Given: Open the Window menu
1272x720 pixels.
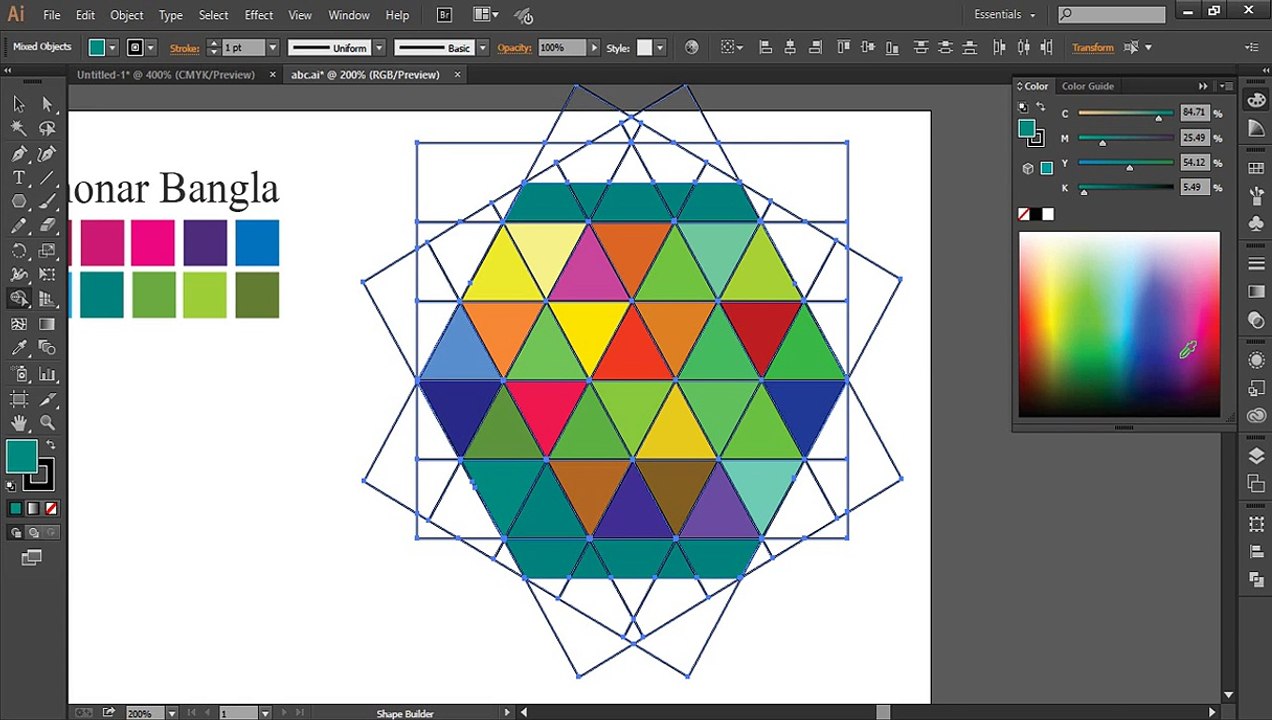Looking at the screenshot, I should coord(349,15).
